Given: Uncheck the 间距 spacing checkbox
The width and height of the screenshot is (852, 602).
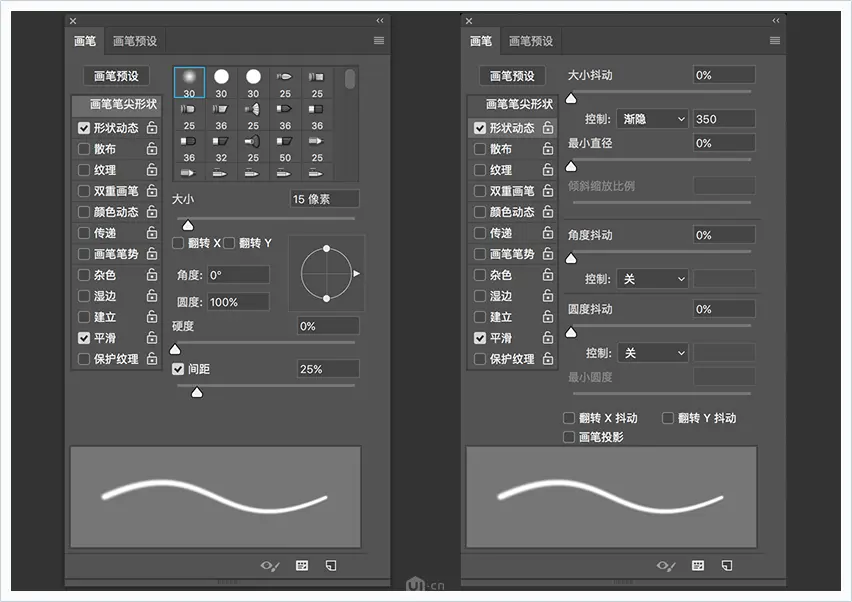Looking at the screenshot, I should [x=178, y=369].
